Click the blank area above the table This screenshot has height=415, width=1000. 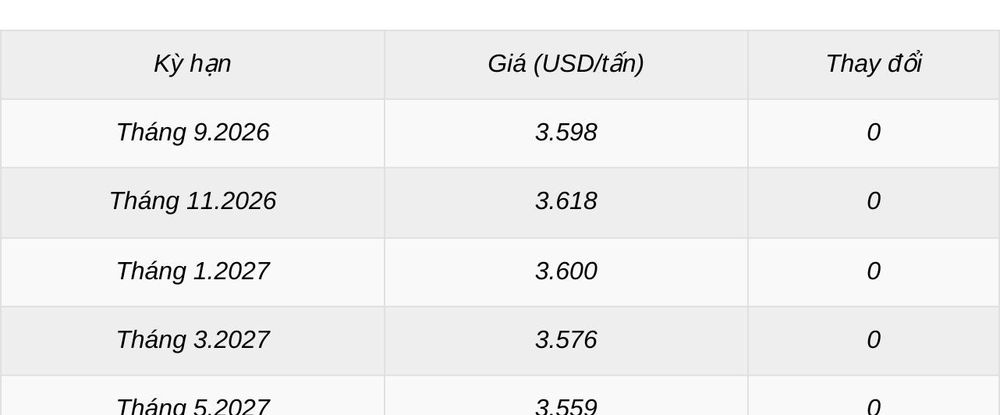pos(500,14)
